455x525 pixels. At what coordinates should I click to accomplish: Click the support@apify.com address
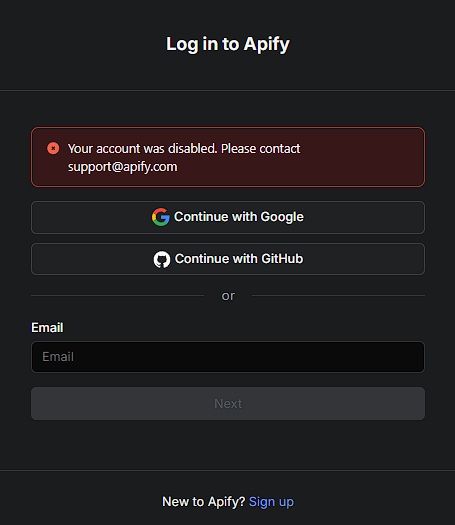point(123,167)
